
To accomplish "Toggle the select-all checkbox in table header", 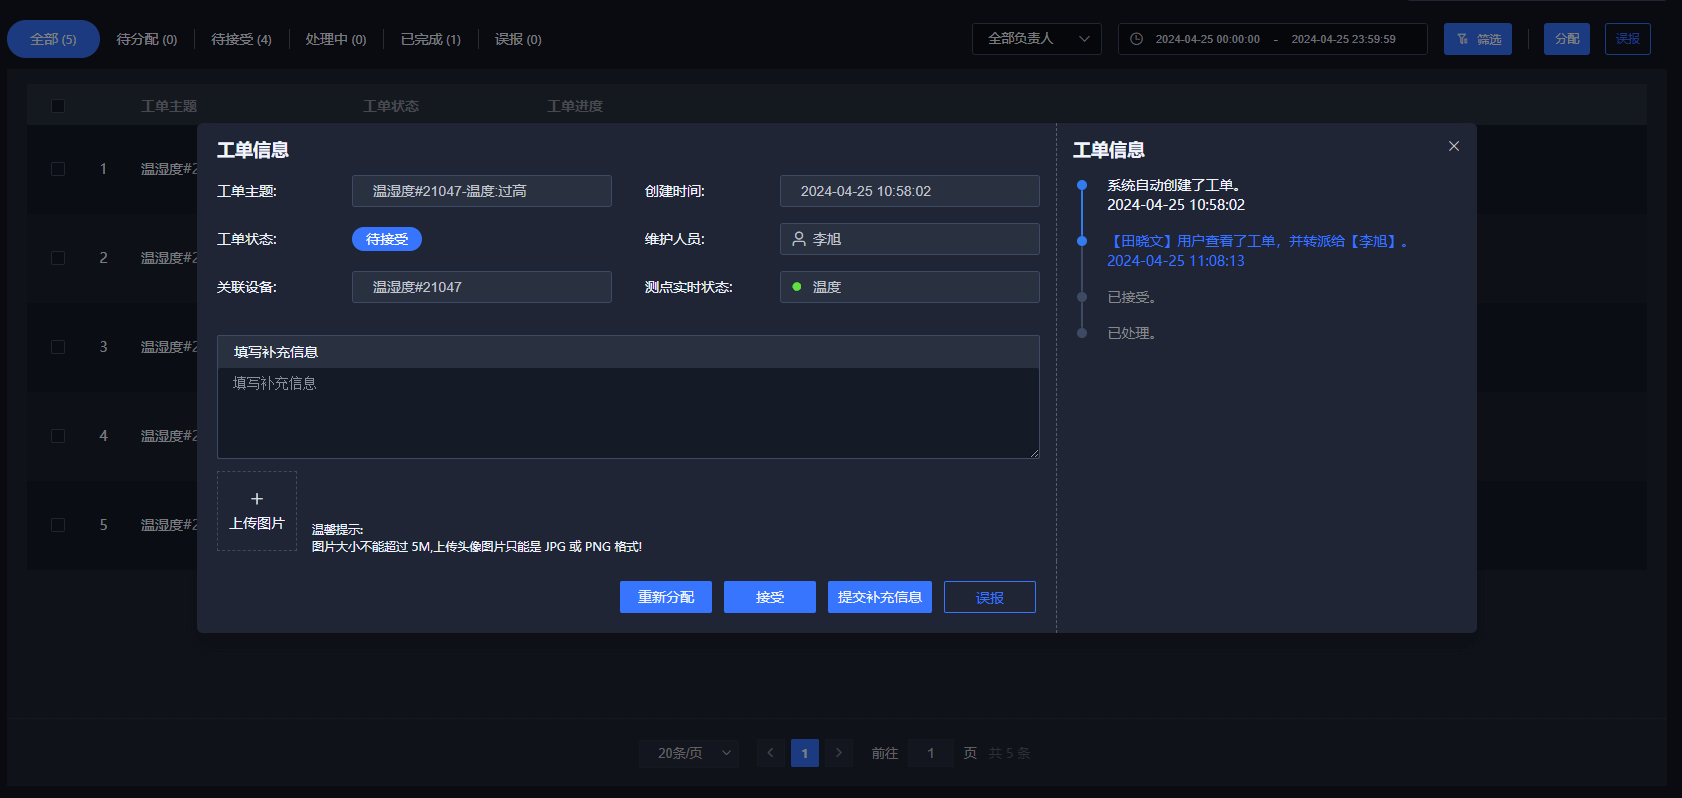I will [58, 106].
